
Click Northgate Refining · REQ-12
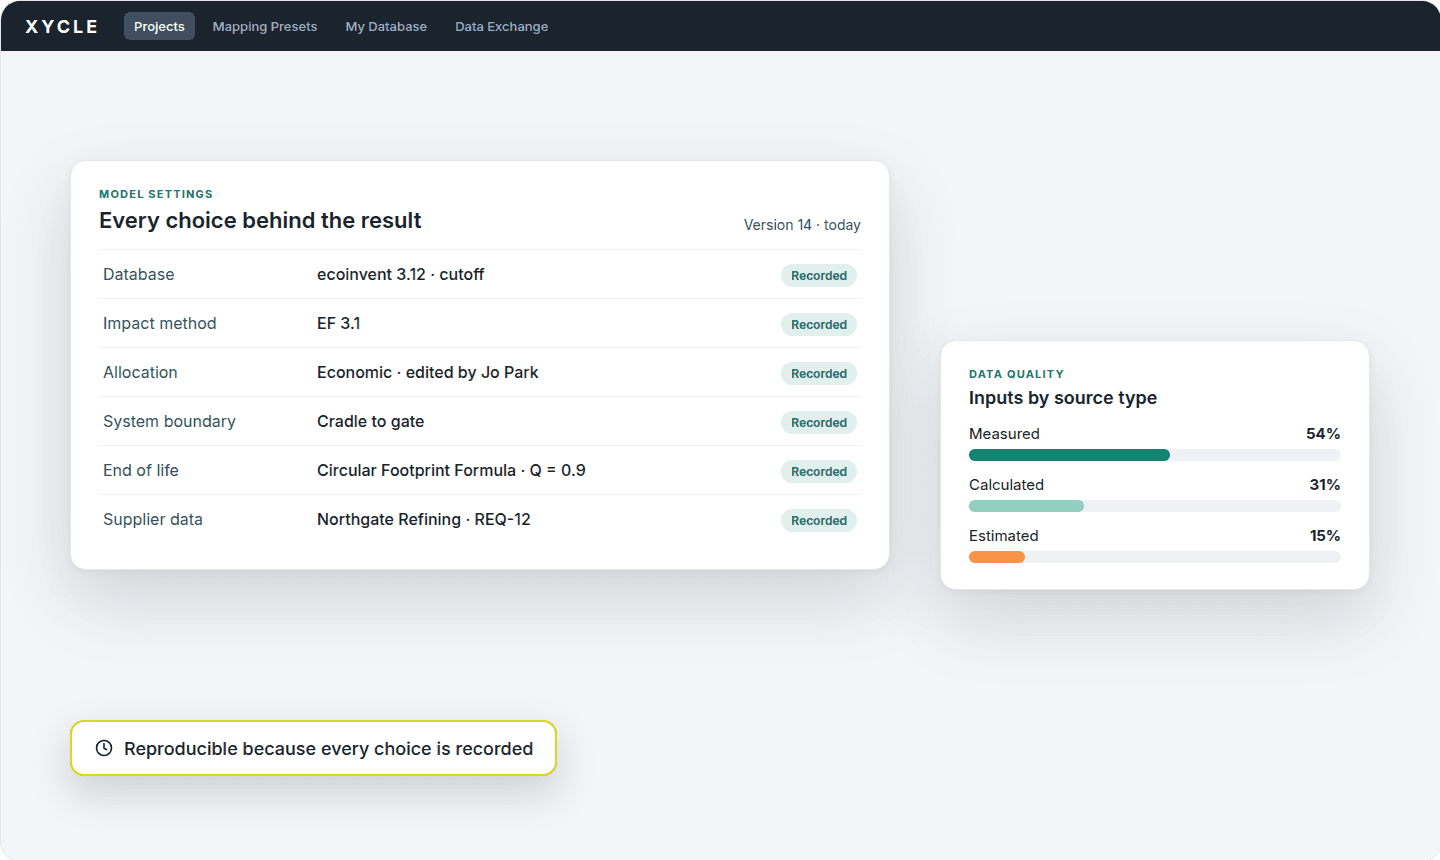pyautogui.click(x=424, y=519)
